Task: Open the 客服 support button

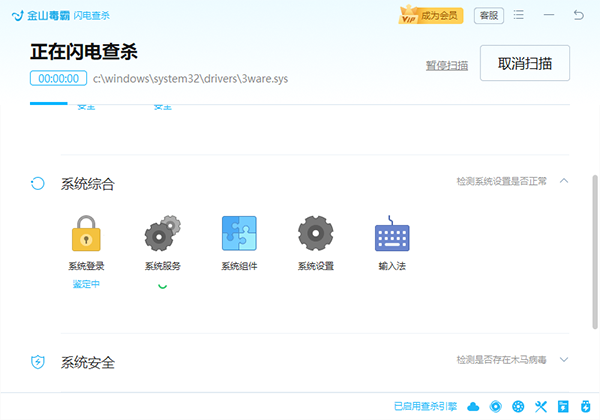Action: (489, 15)
